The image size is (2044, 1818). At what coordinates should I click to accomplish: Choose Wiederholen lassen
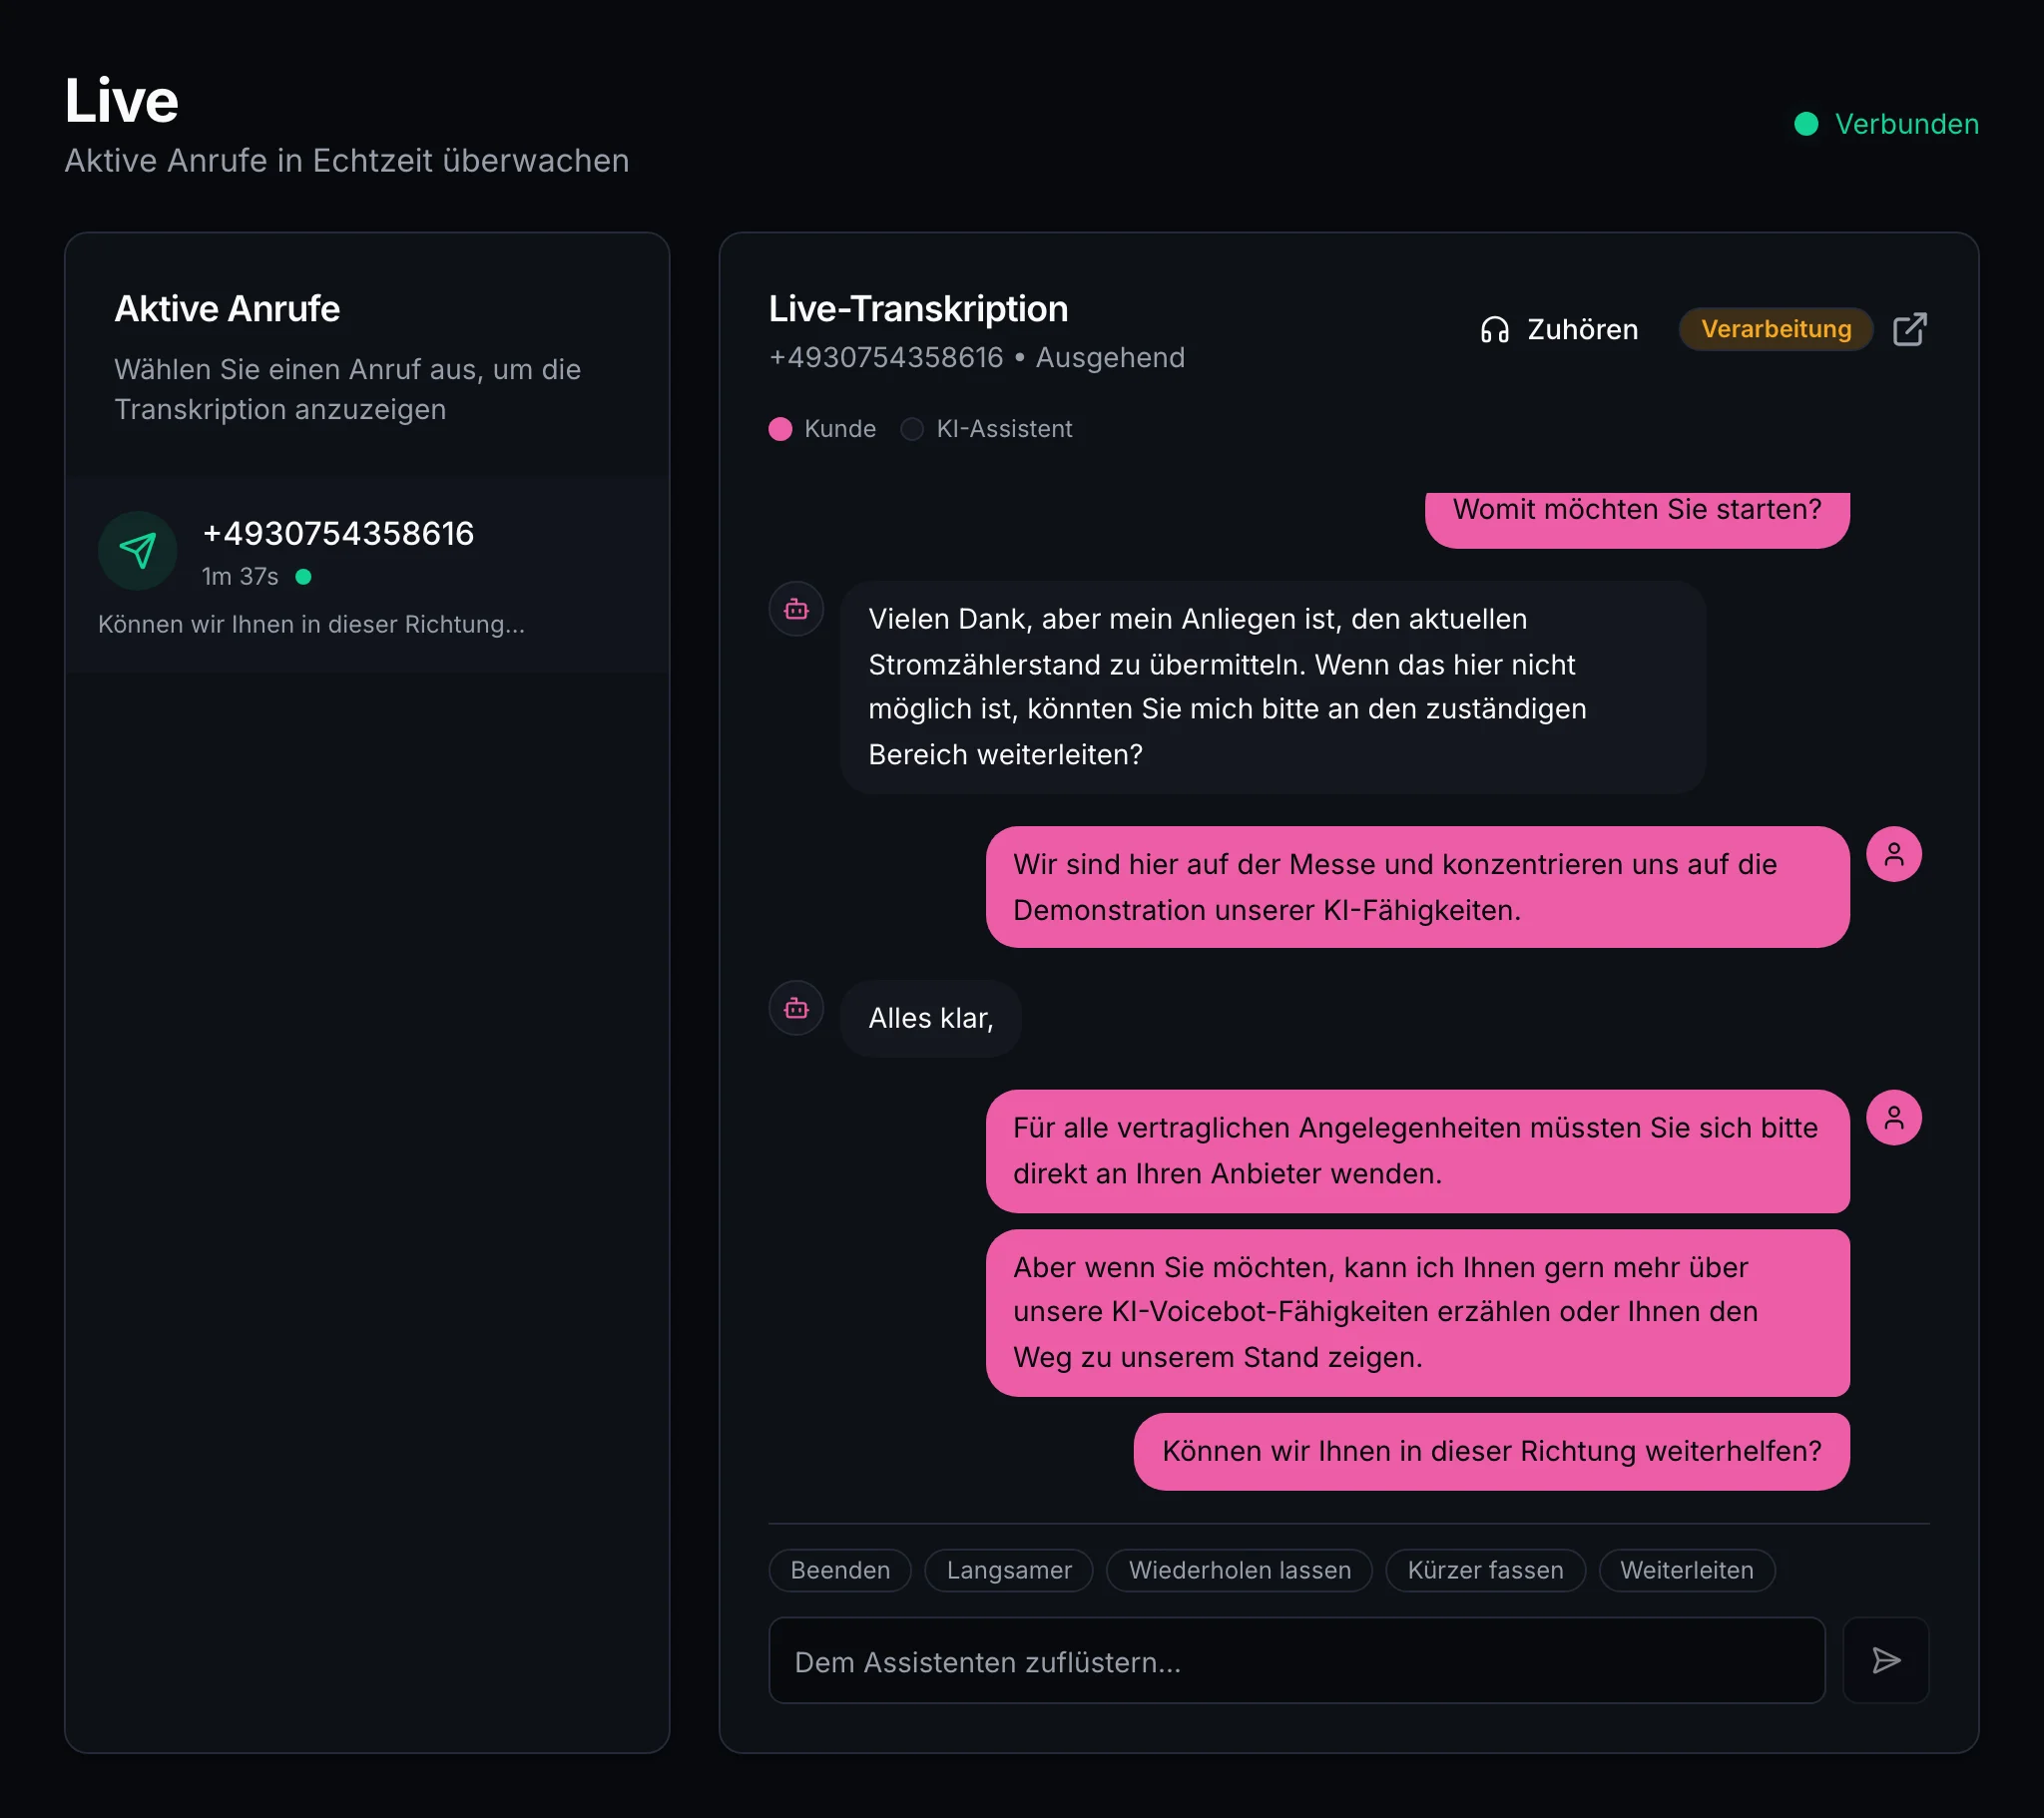point(1240,1570)
